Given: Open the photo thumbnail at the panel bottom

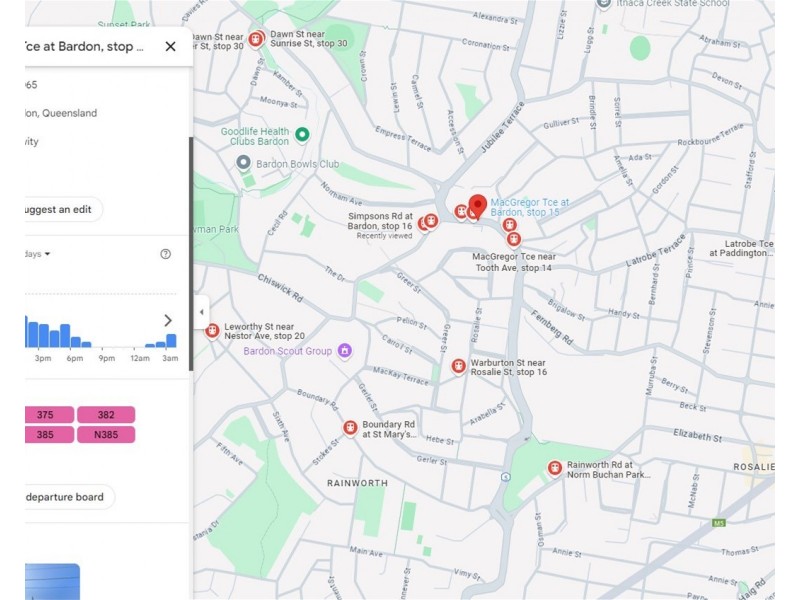Looking at the screenshot, I should point(52,581).
